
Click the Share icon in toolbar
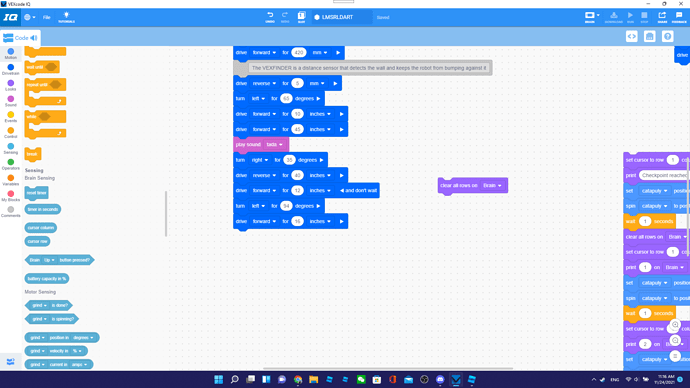pyautogui.click(x=662, y=17)
